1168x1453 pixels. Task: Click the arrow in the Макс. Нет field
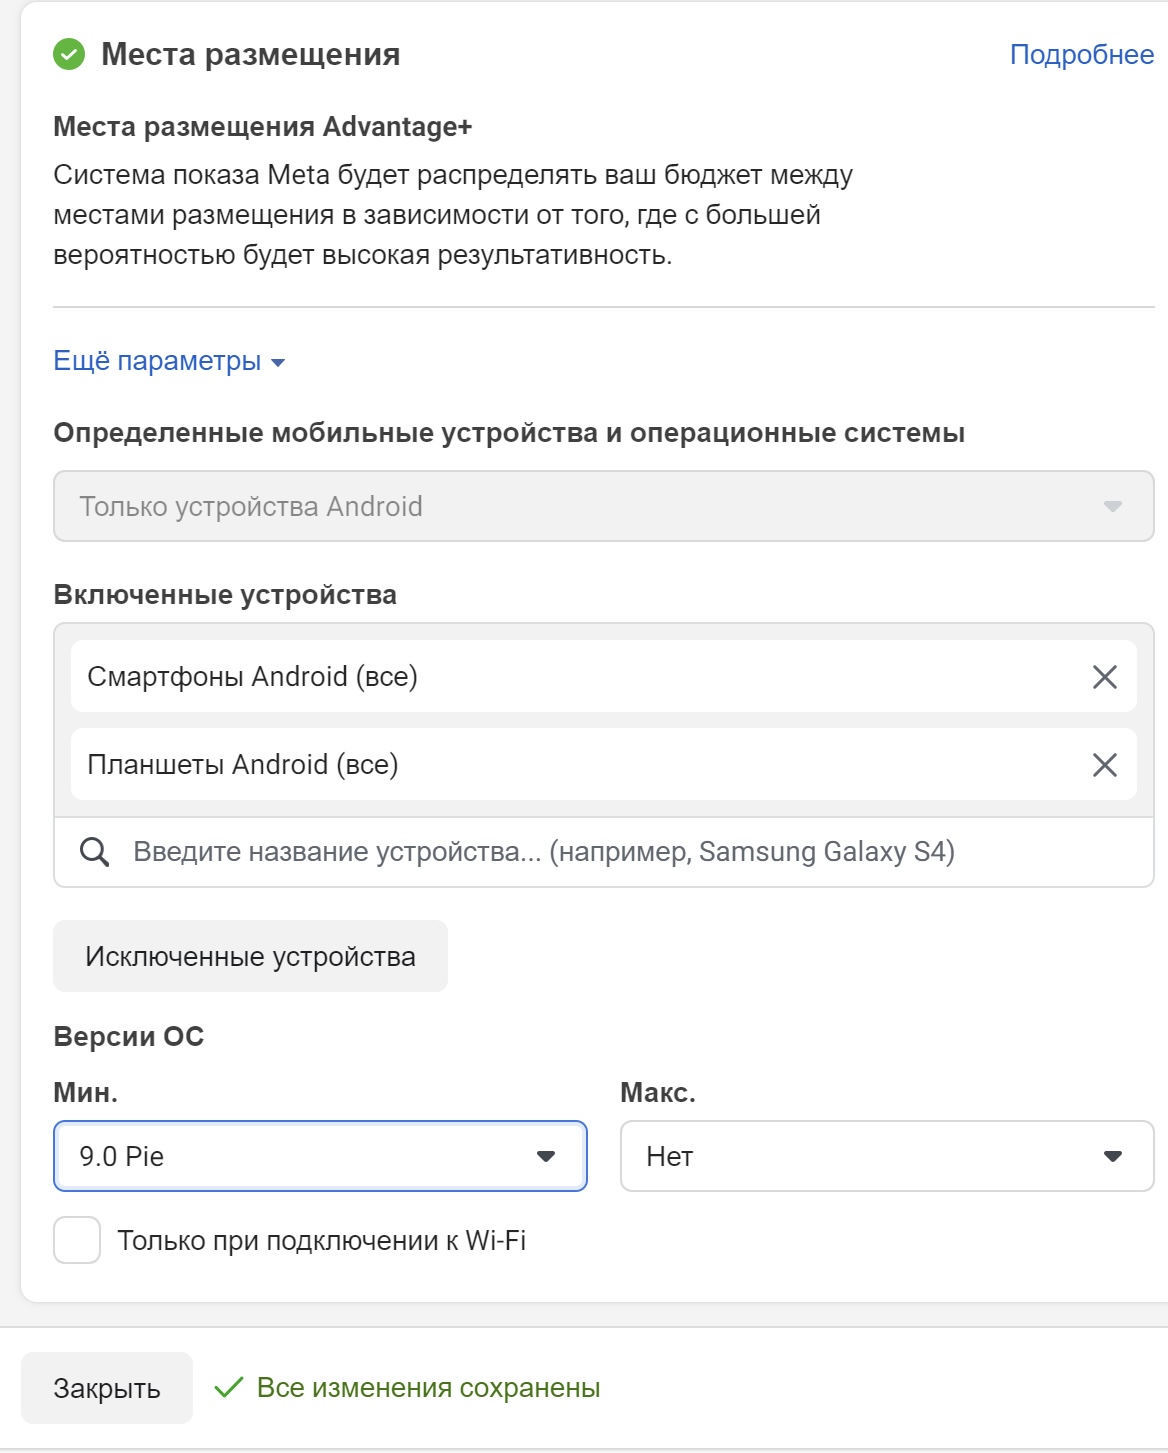(1113, 1156)
